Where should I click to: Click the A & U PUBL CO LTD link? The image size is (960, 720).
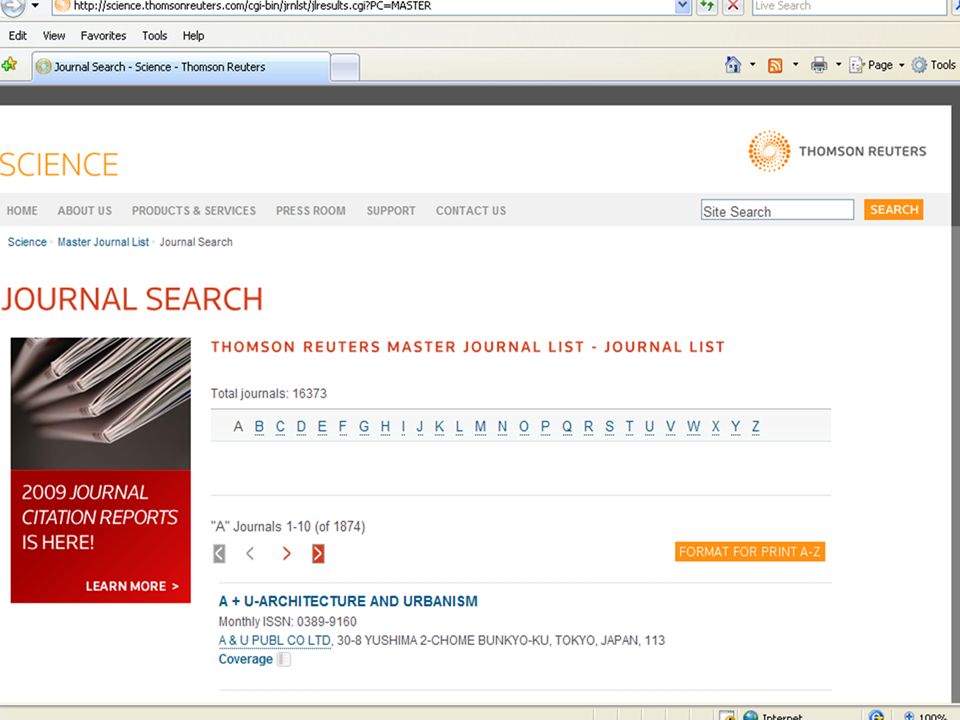click(275, 640)
